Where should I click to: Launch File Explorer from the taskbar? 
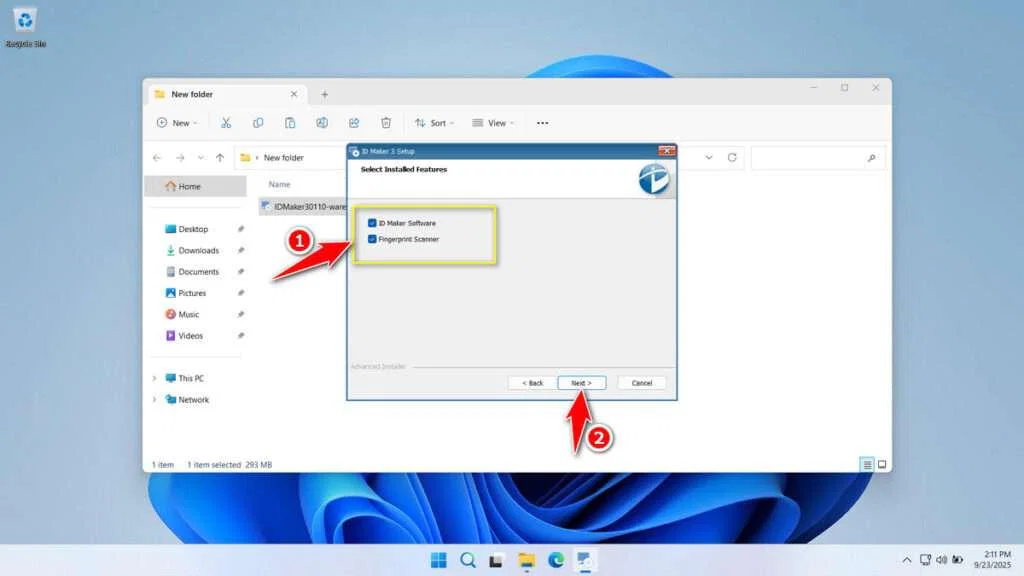[526, 560]
